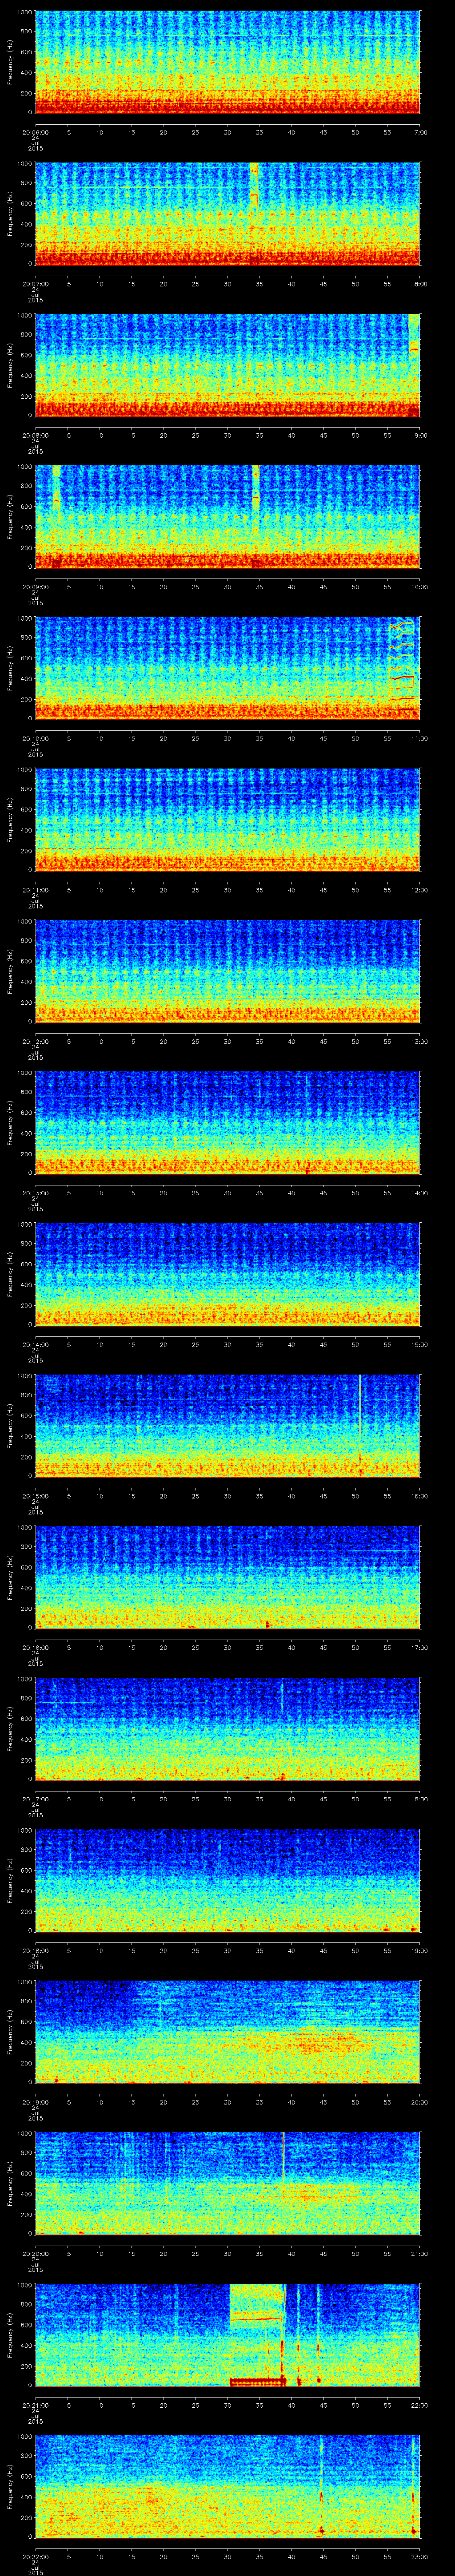The width and height of the screenshot is (455, 2576).
Task: Select the 20:17:00 start time label
Action: coord(35,1798)
